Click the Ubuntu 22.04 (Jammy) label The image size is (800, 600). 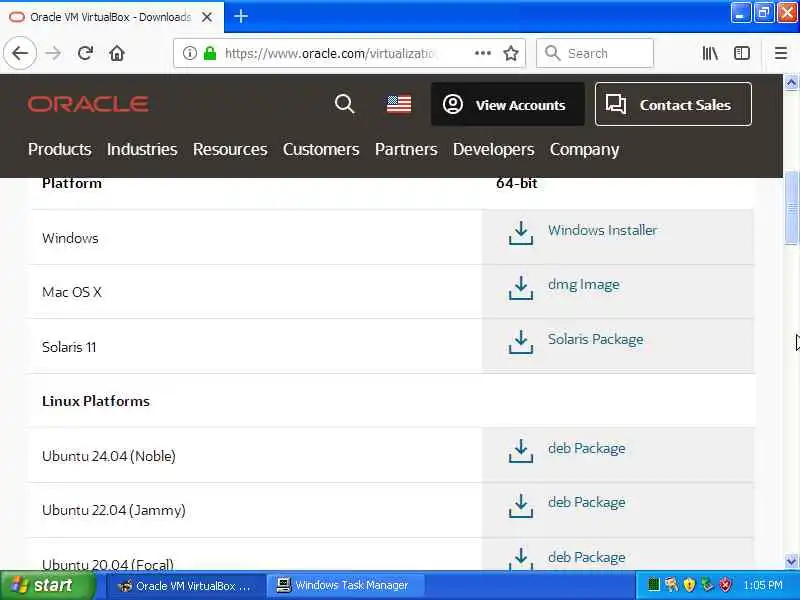click(114, 510)
